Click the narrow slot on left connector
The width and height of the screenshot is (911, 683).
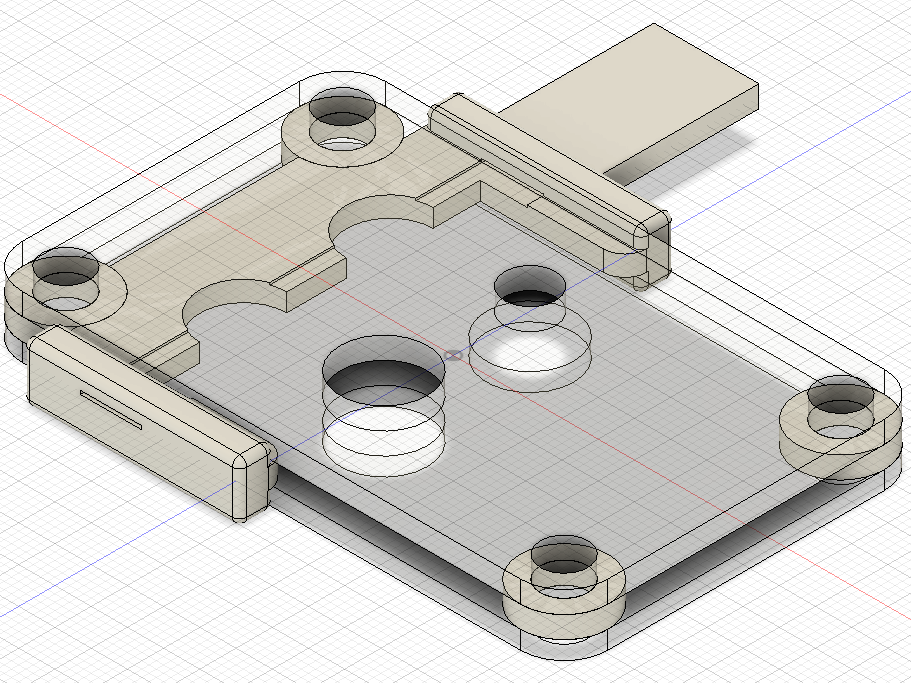click(112, 410)
